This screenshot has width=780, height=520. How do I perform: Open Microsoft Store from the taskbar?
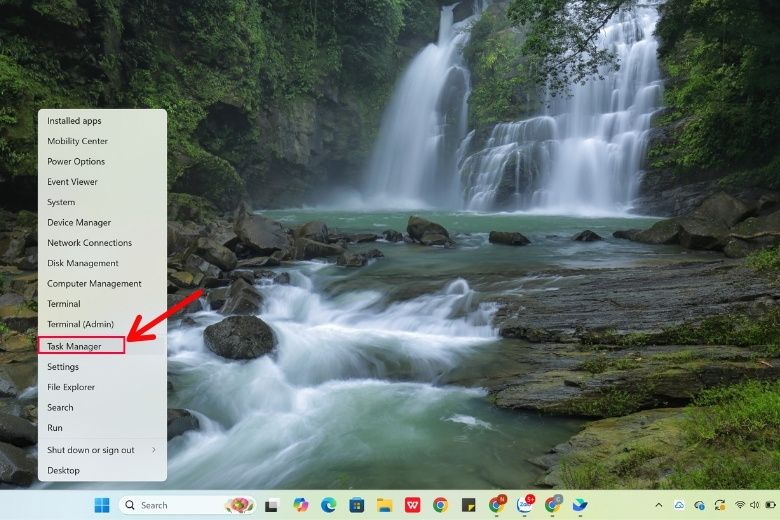pos(356,505)
